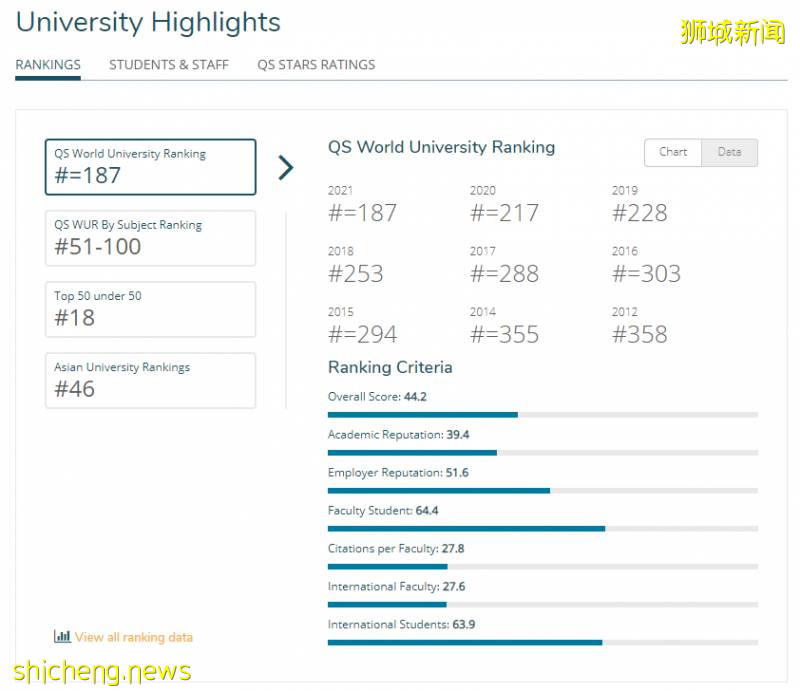The height and width of the screenshot is (691, 800).
Task: Select QS World University Ranking card
Action: coord(150,167)
